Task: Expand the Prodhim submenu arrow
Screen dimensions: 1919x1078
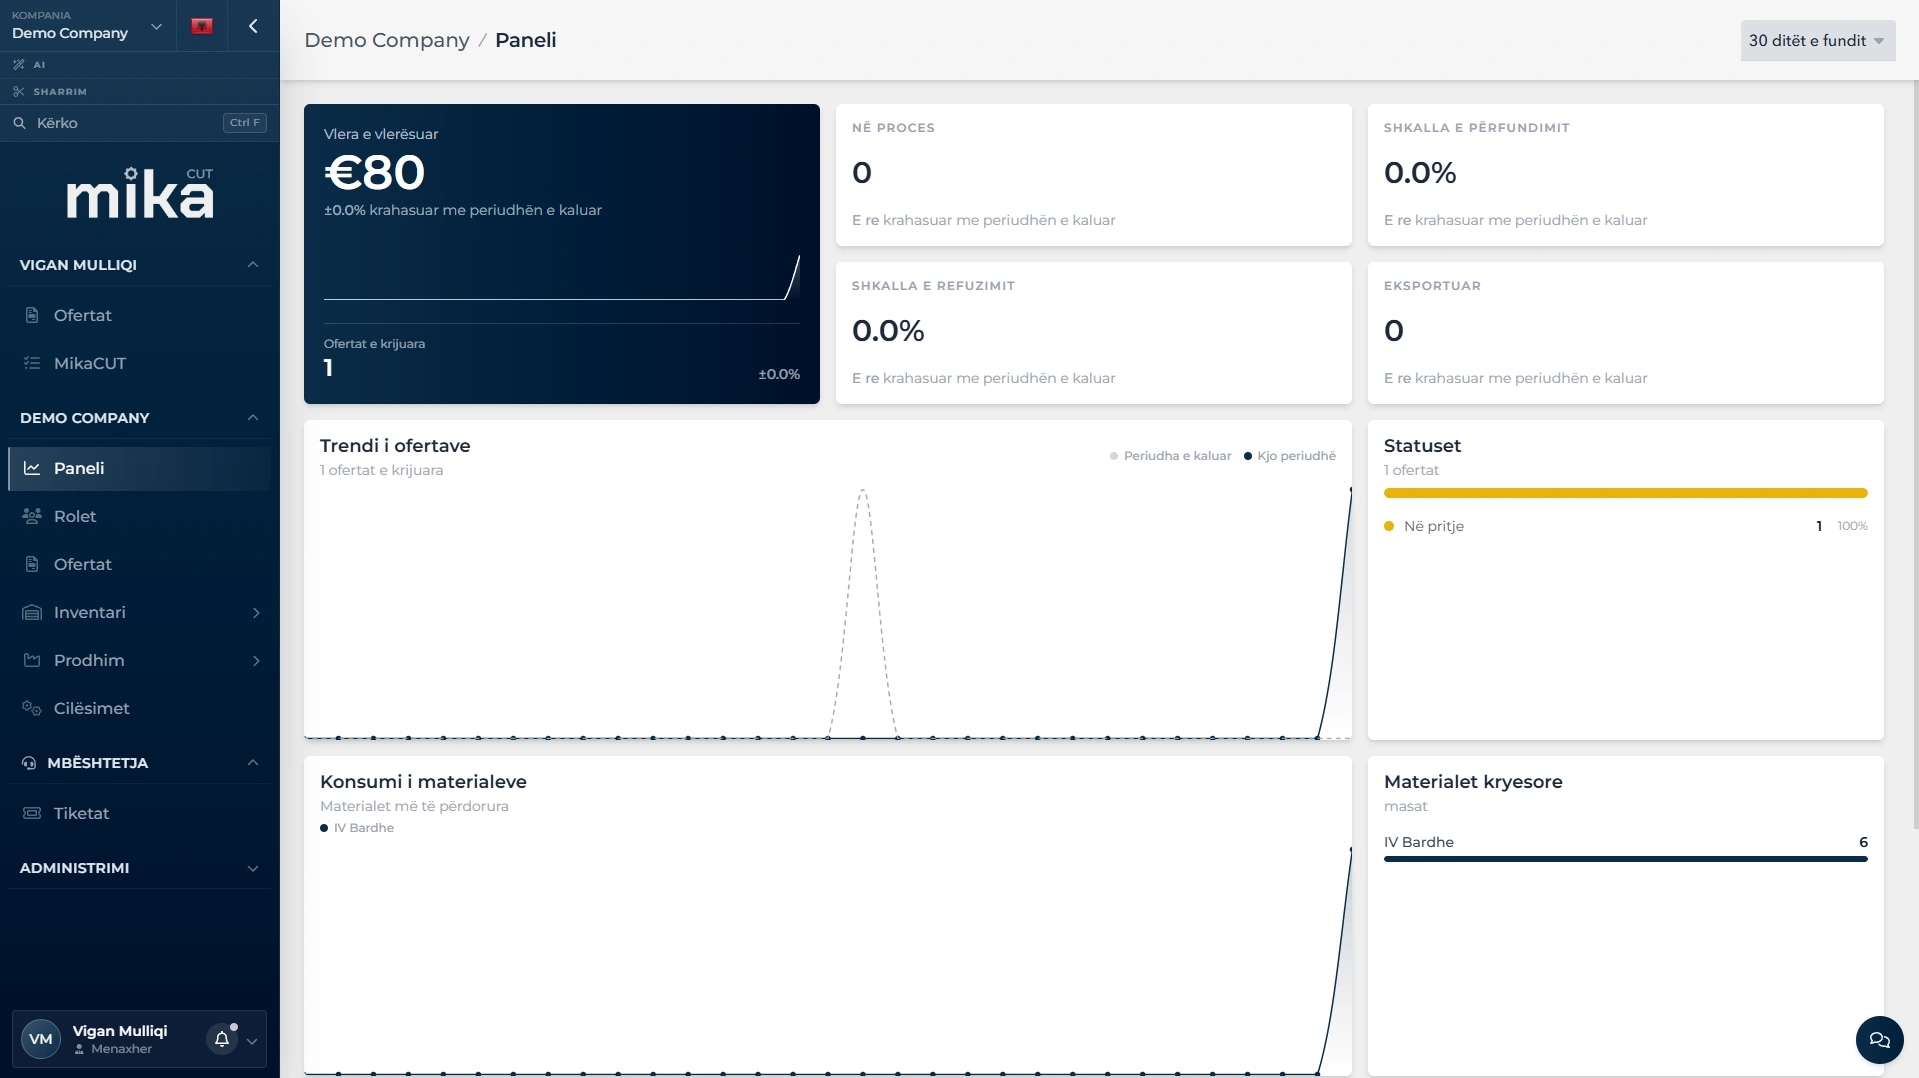Action: point(256,661)
